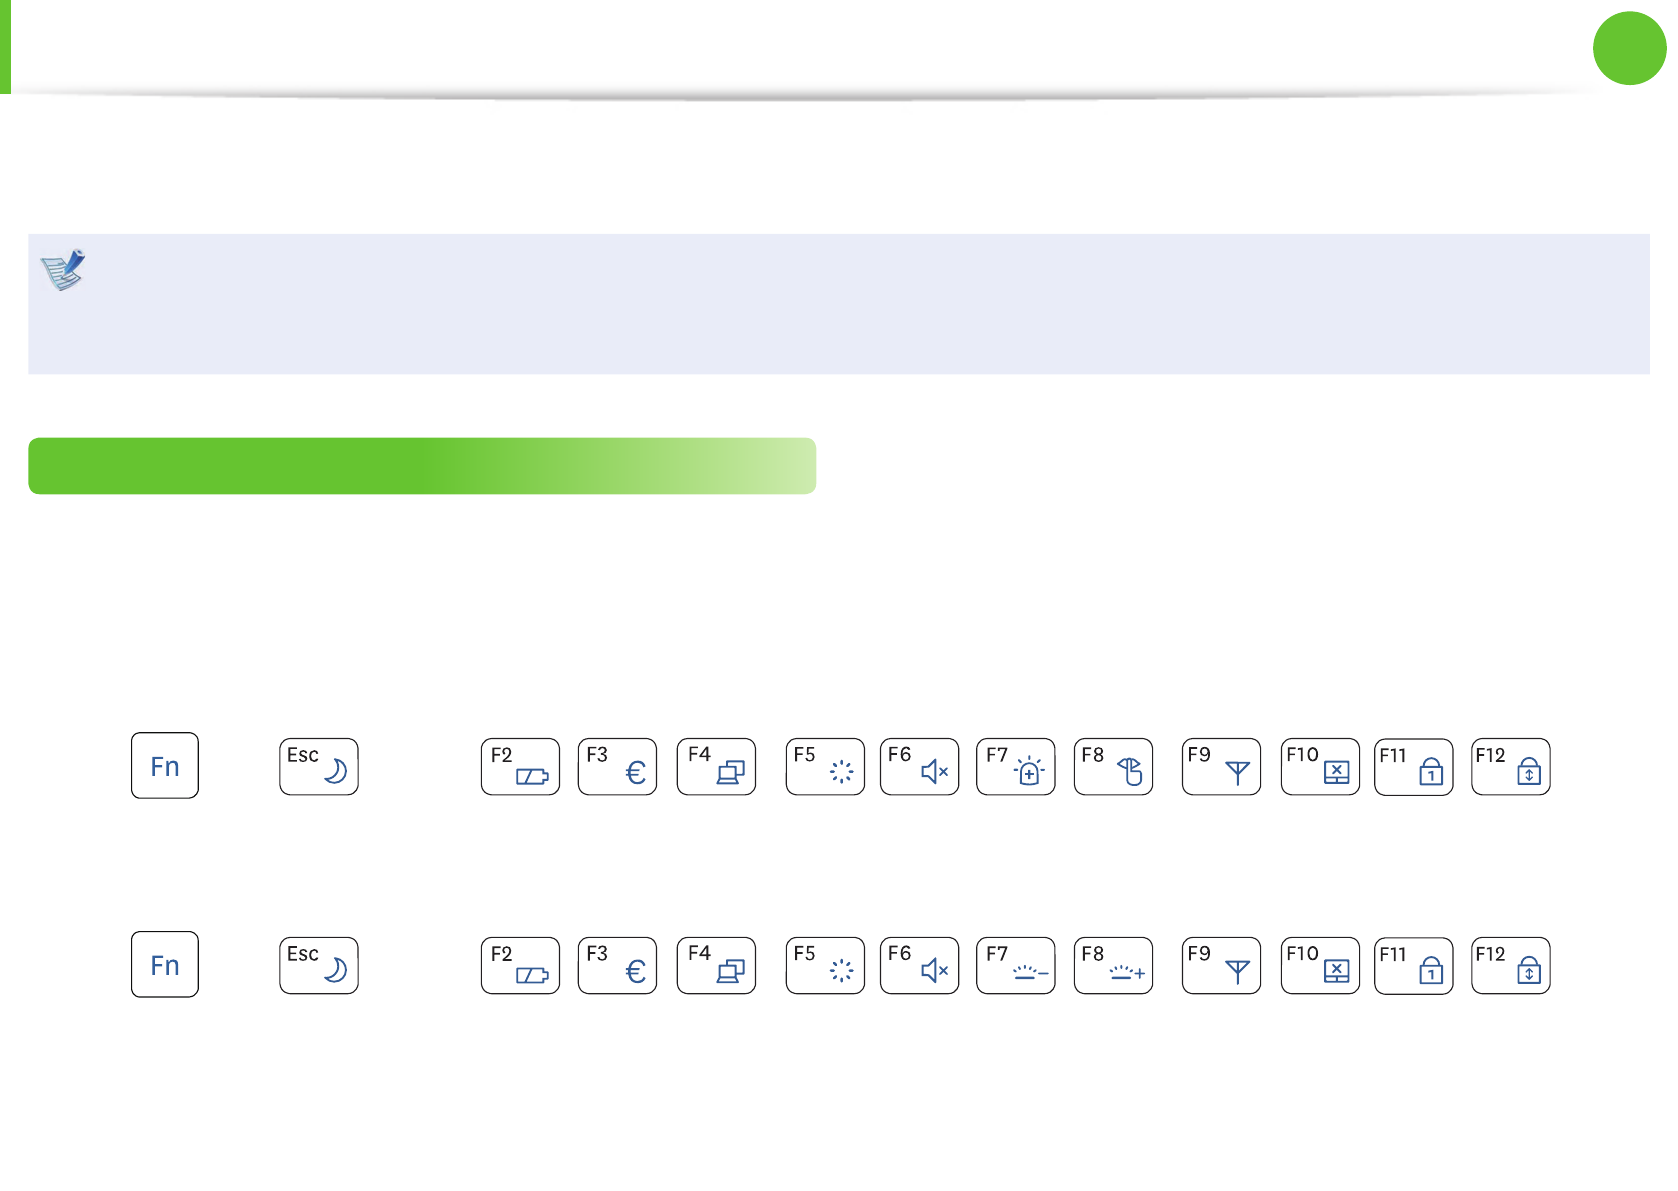1678x1191 pixels.
Task: Click the green gradient section heading bar
Action: click(x=421, y=466)
